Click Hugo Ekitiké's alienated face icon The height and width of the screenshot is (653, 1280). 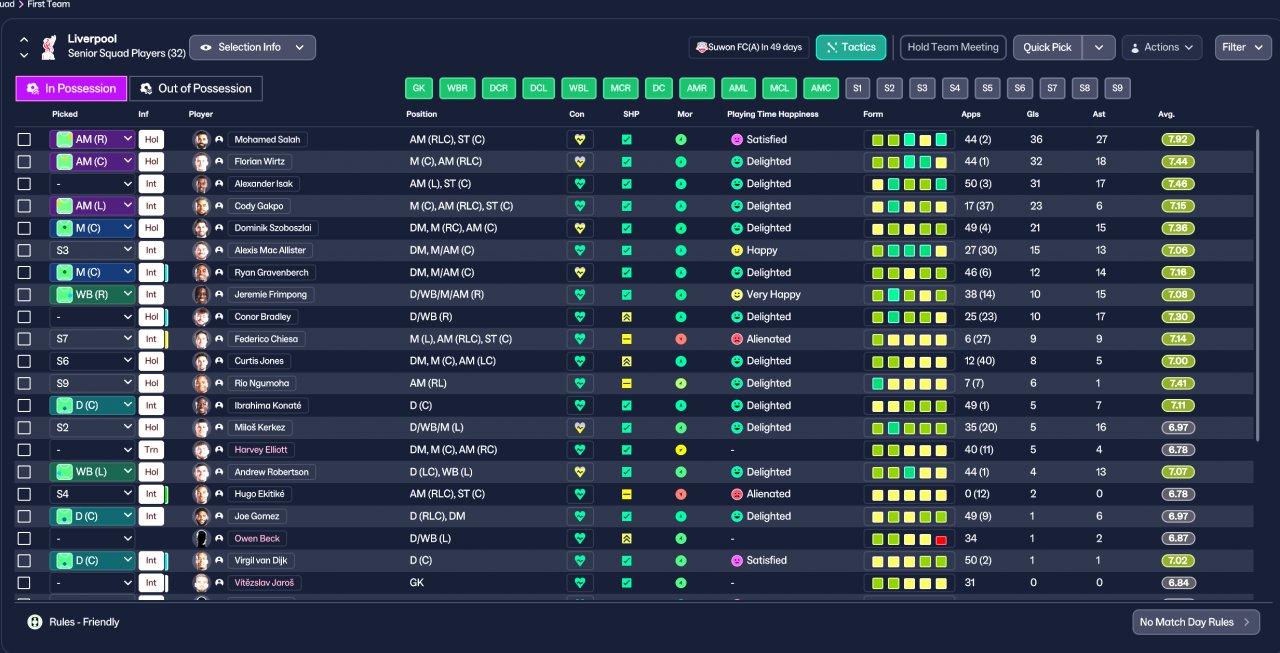[737, 494]
